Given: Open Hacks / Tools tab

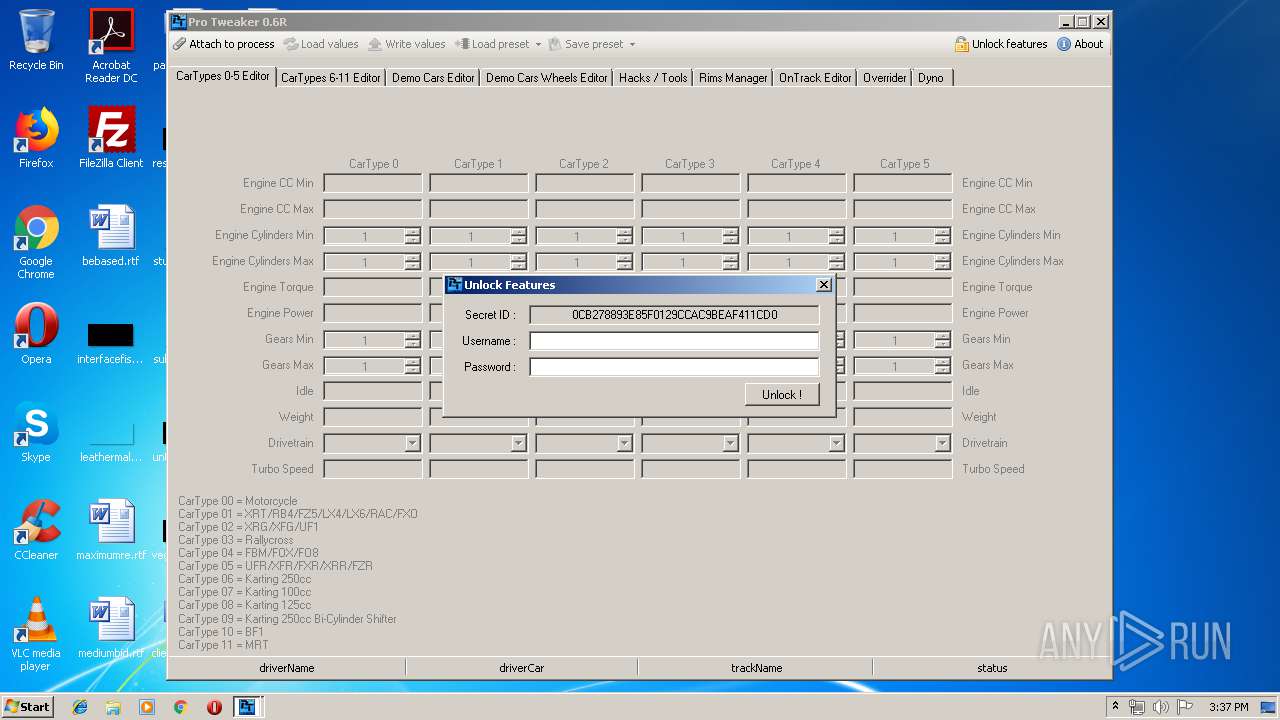Looking at the screenshot, I should coord(653,78).
